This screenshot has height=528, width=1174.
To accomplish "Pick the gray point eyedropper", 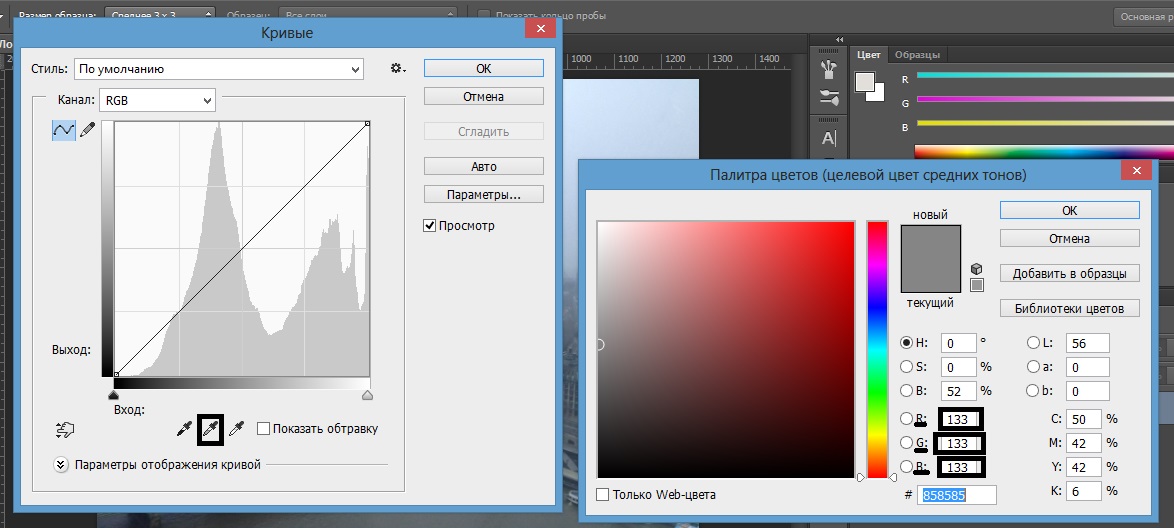I will tap(210, 429).
